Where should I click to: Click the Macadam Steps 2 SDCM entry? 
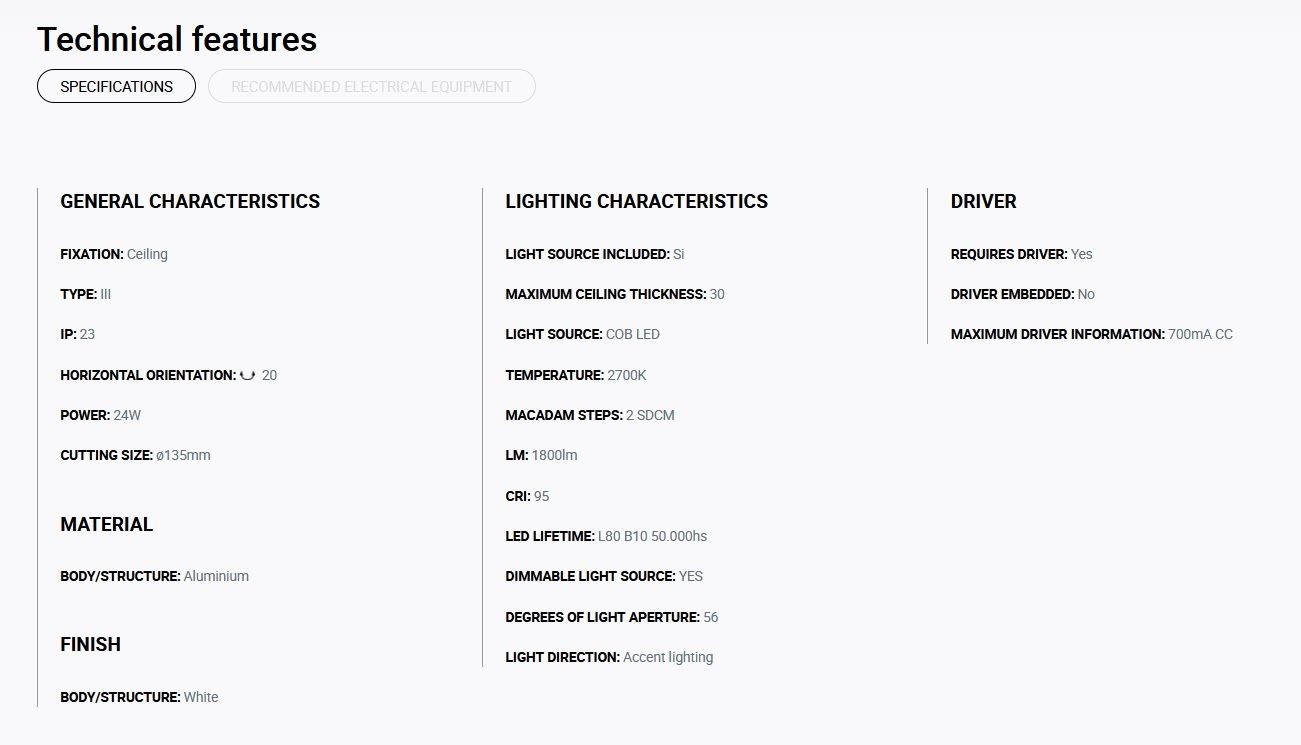coord(590,415)
